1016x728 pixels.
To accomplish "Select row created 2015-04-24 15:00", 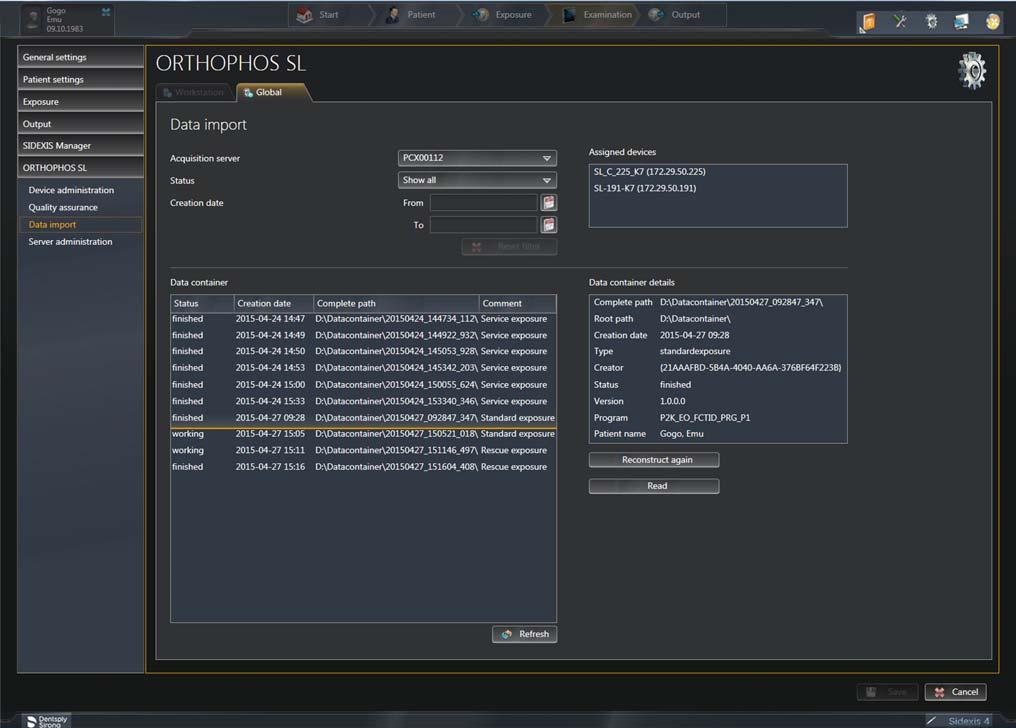I will [363, 385].
